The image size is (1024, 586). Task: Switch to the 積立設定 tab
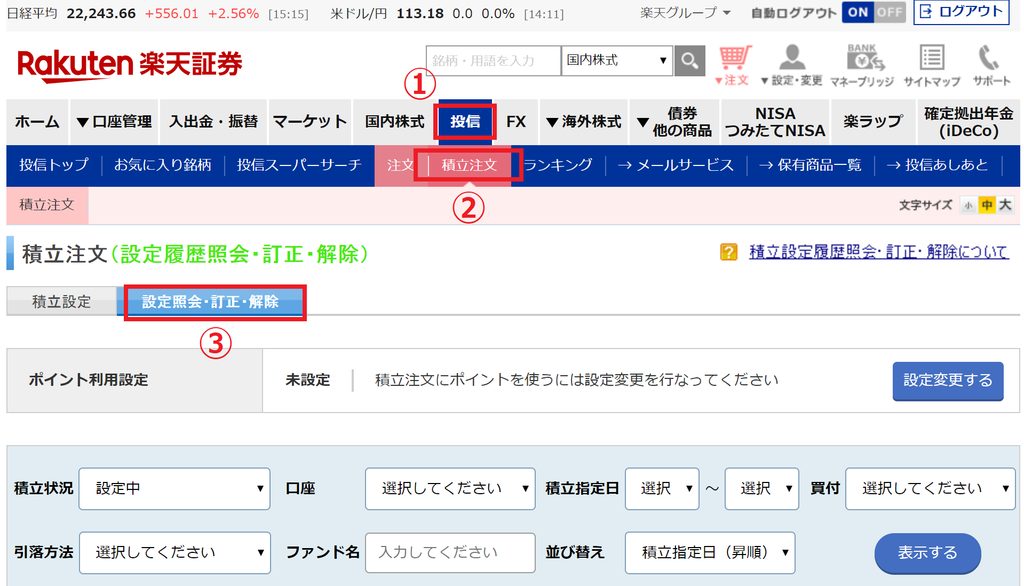coord(61,302)
